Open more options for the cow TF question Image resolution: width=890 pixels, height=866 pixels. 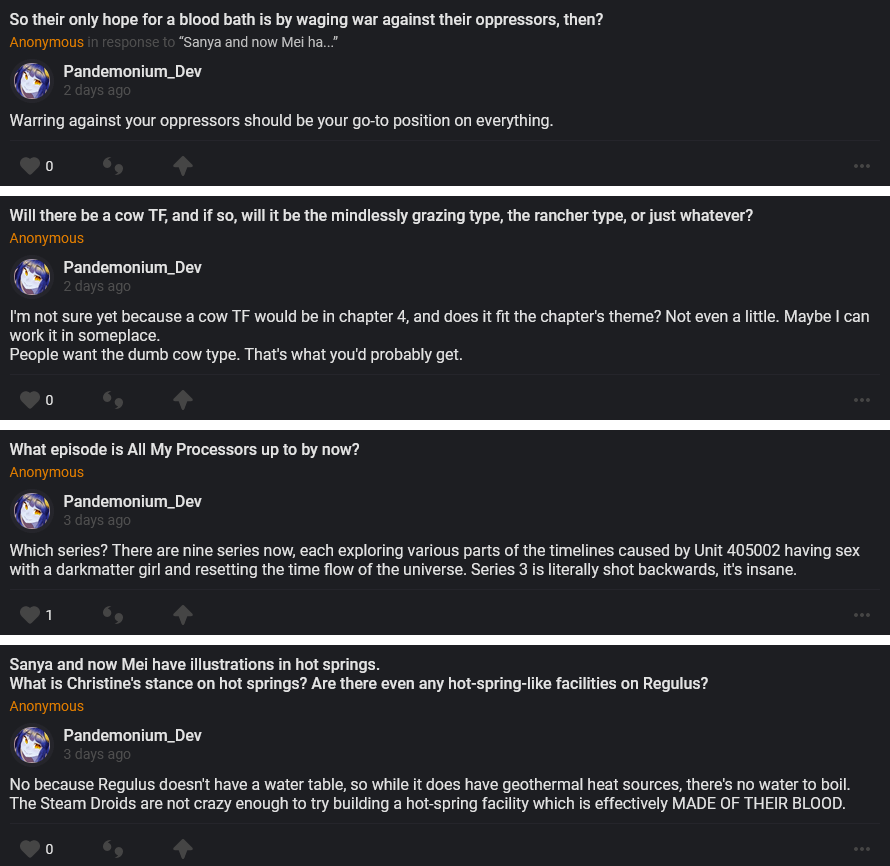click(862, 400)
